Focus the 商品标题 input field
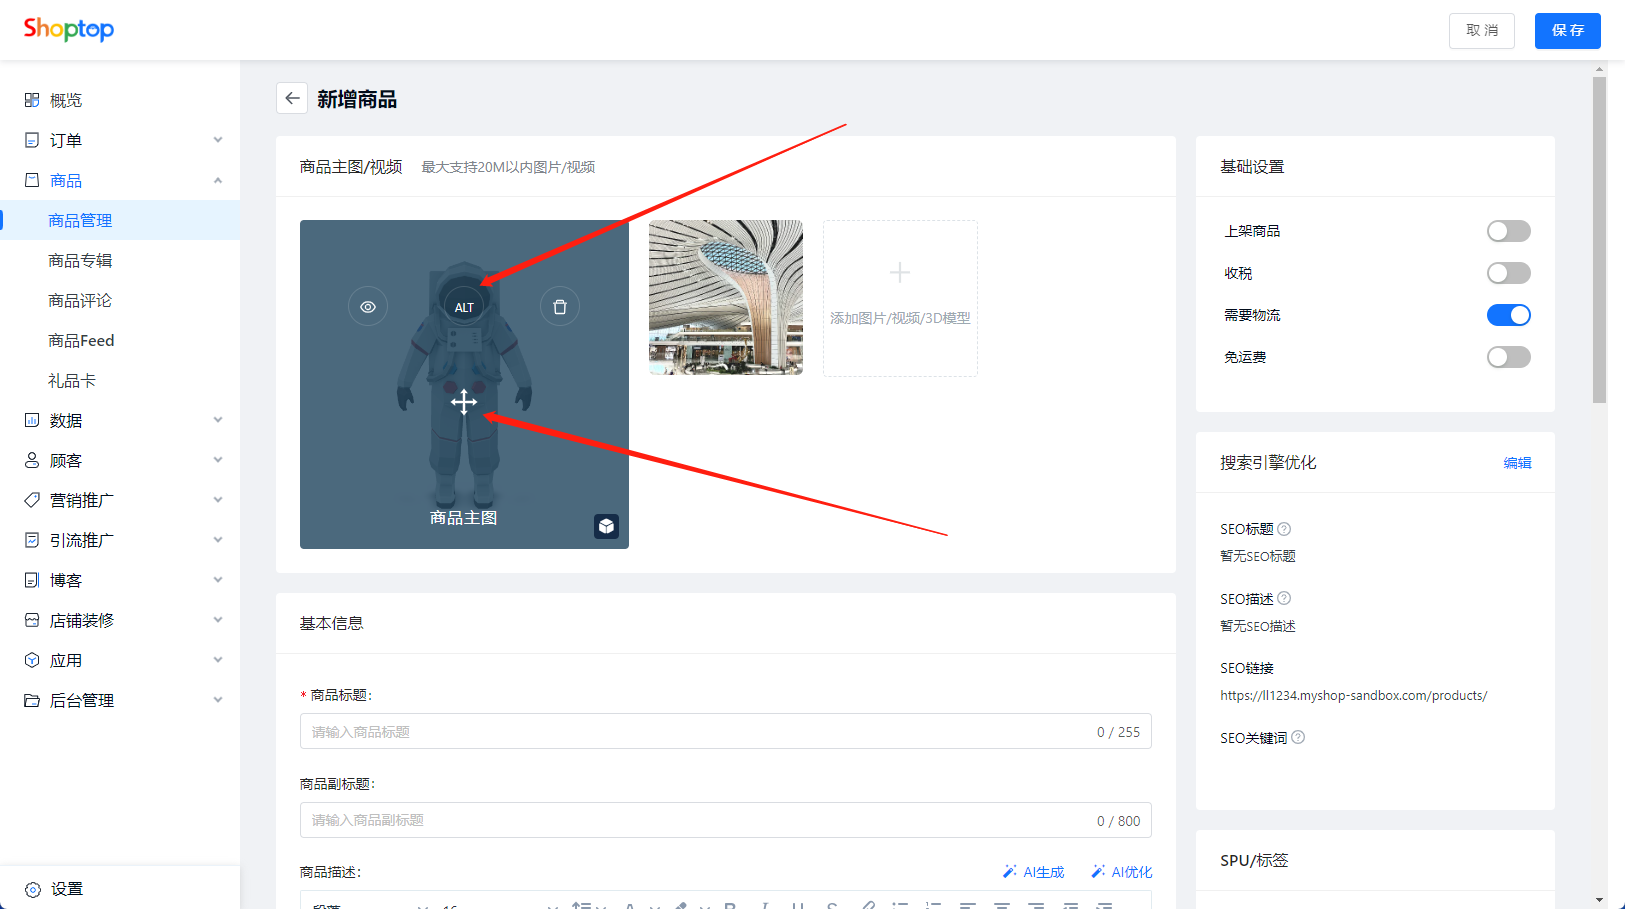Image resolution: width=1625 pixels, height=909 pixels. (726, 731)
